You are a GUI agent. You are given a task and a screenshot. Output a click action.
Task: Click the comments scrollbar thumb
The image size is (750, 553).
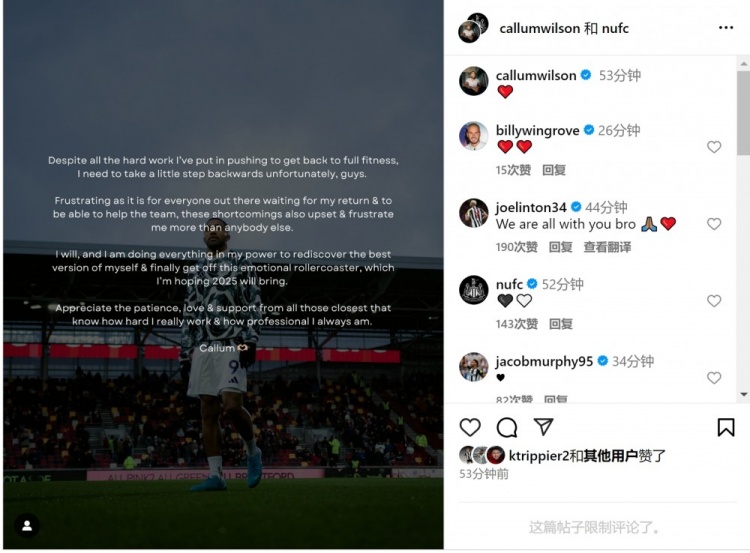[x=744, y=113]
